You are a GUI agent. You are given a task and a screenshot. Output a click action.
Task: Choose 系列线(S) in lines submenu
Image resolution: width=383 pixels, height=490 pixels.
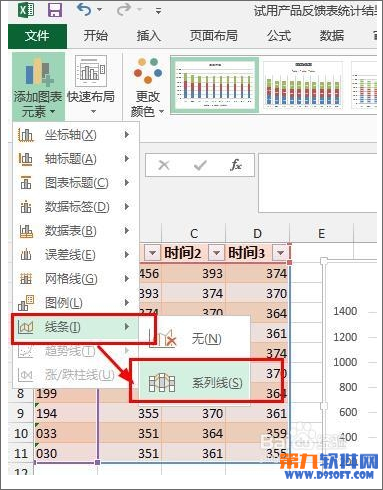[194, 382]
